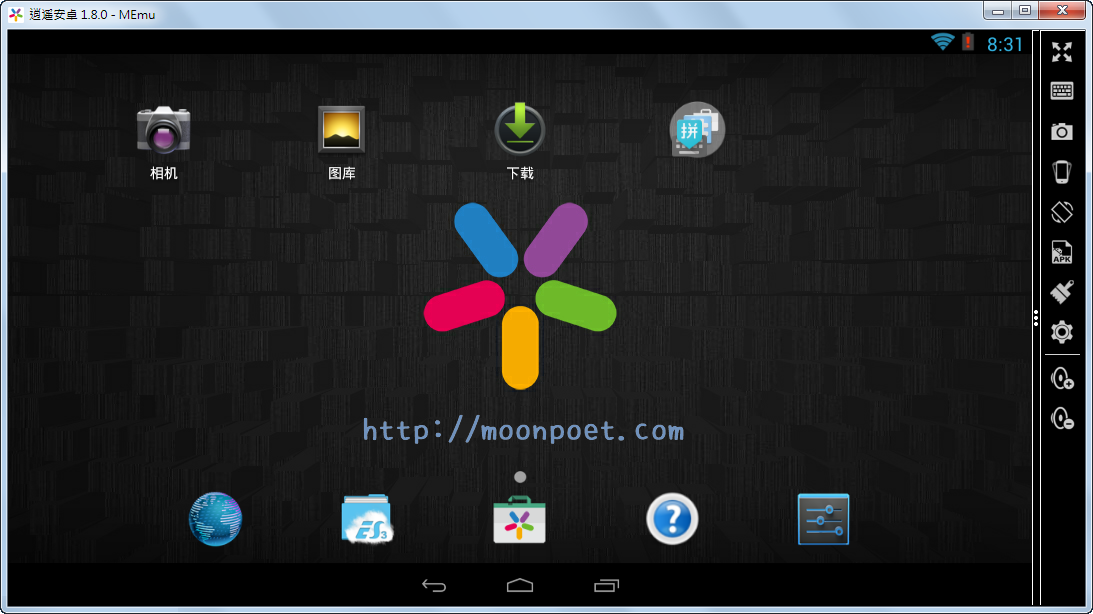Open ES File Explorer
This screenshot has height=614, width=1093.
367,519
